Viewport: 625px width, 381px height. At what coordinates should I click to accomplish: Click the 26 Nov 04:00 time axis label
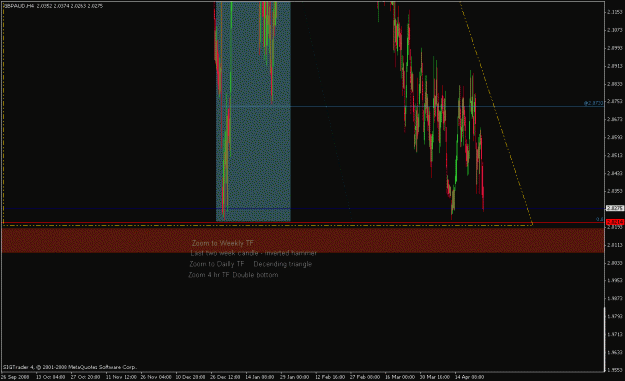(x=155, y=377)
